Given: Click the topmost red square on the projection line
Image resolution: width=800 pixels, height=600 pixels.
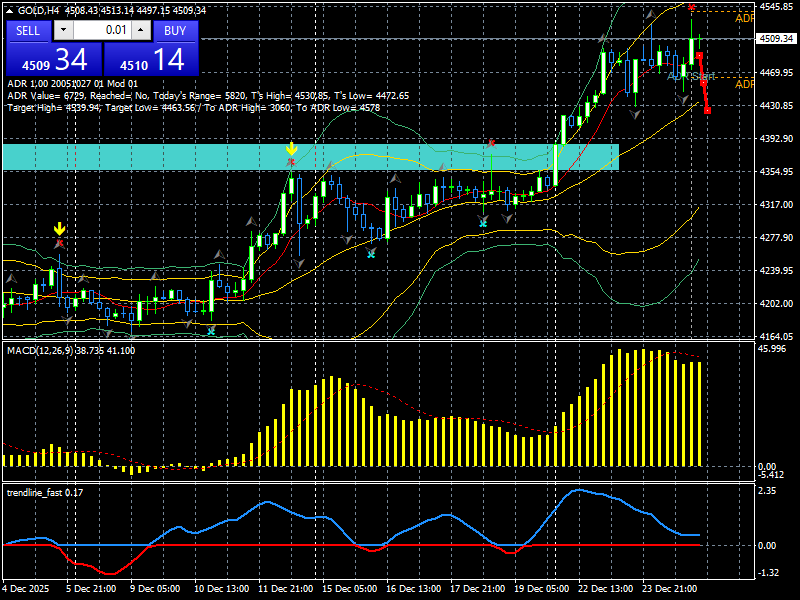Looking at the screenshot, I should click(699, 55).
